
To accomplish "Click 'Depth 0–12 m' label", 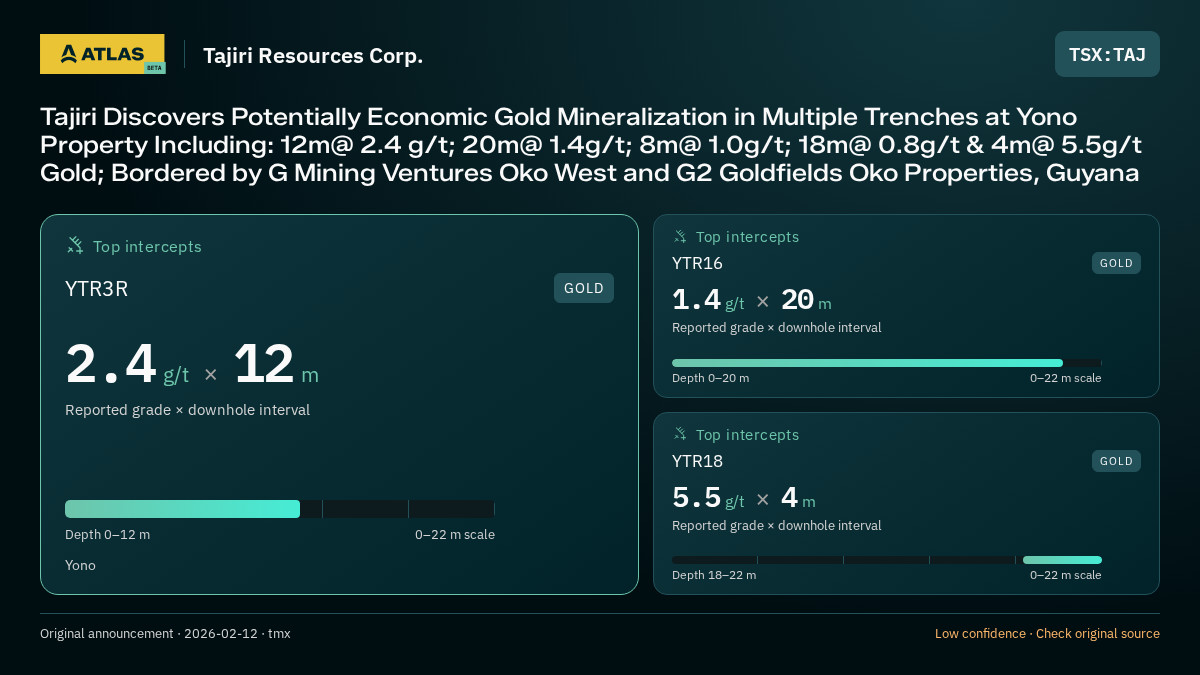I will click(x=107, y=534).
